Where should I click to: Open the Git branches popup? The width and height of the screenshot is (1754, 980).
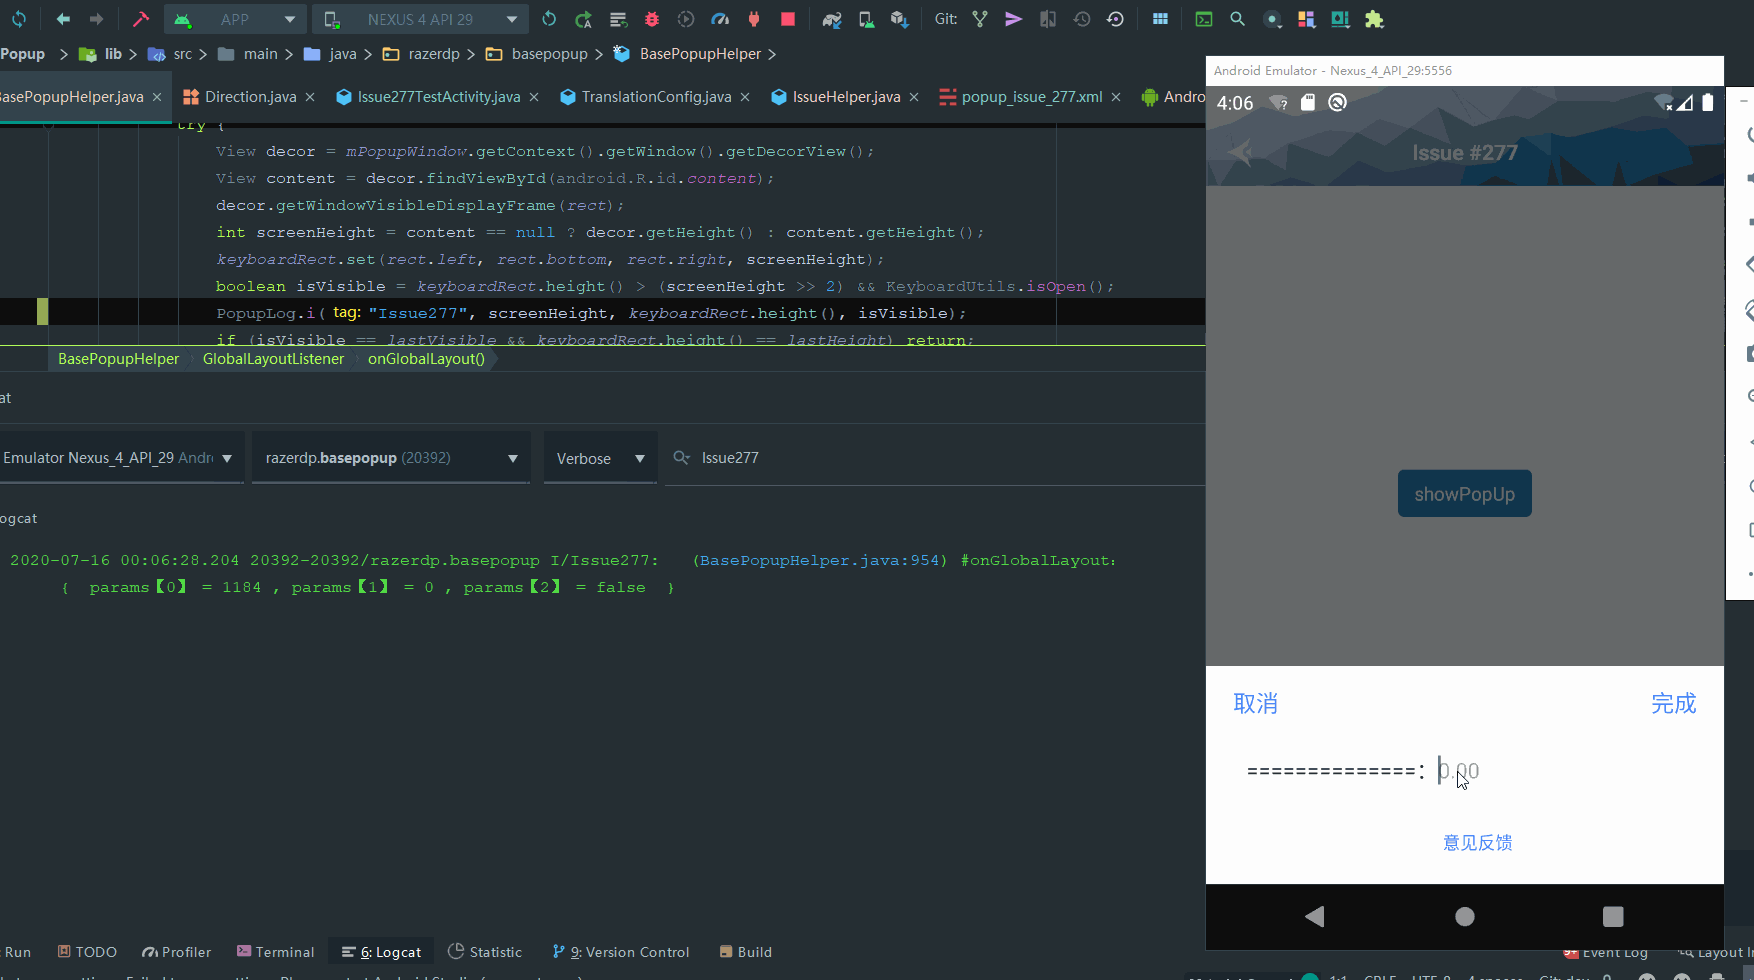coord(980,19)
